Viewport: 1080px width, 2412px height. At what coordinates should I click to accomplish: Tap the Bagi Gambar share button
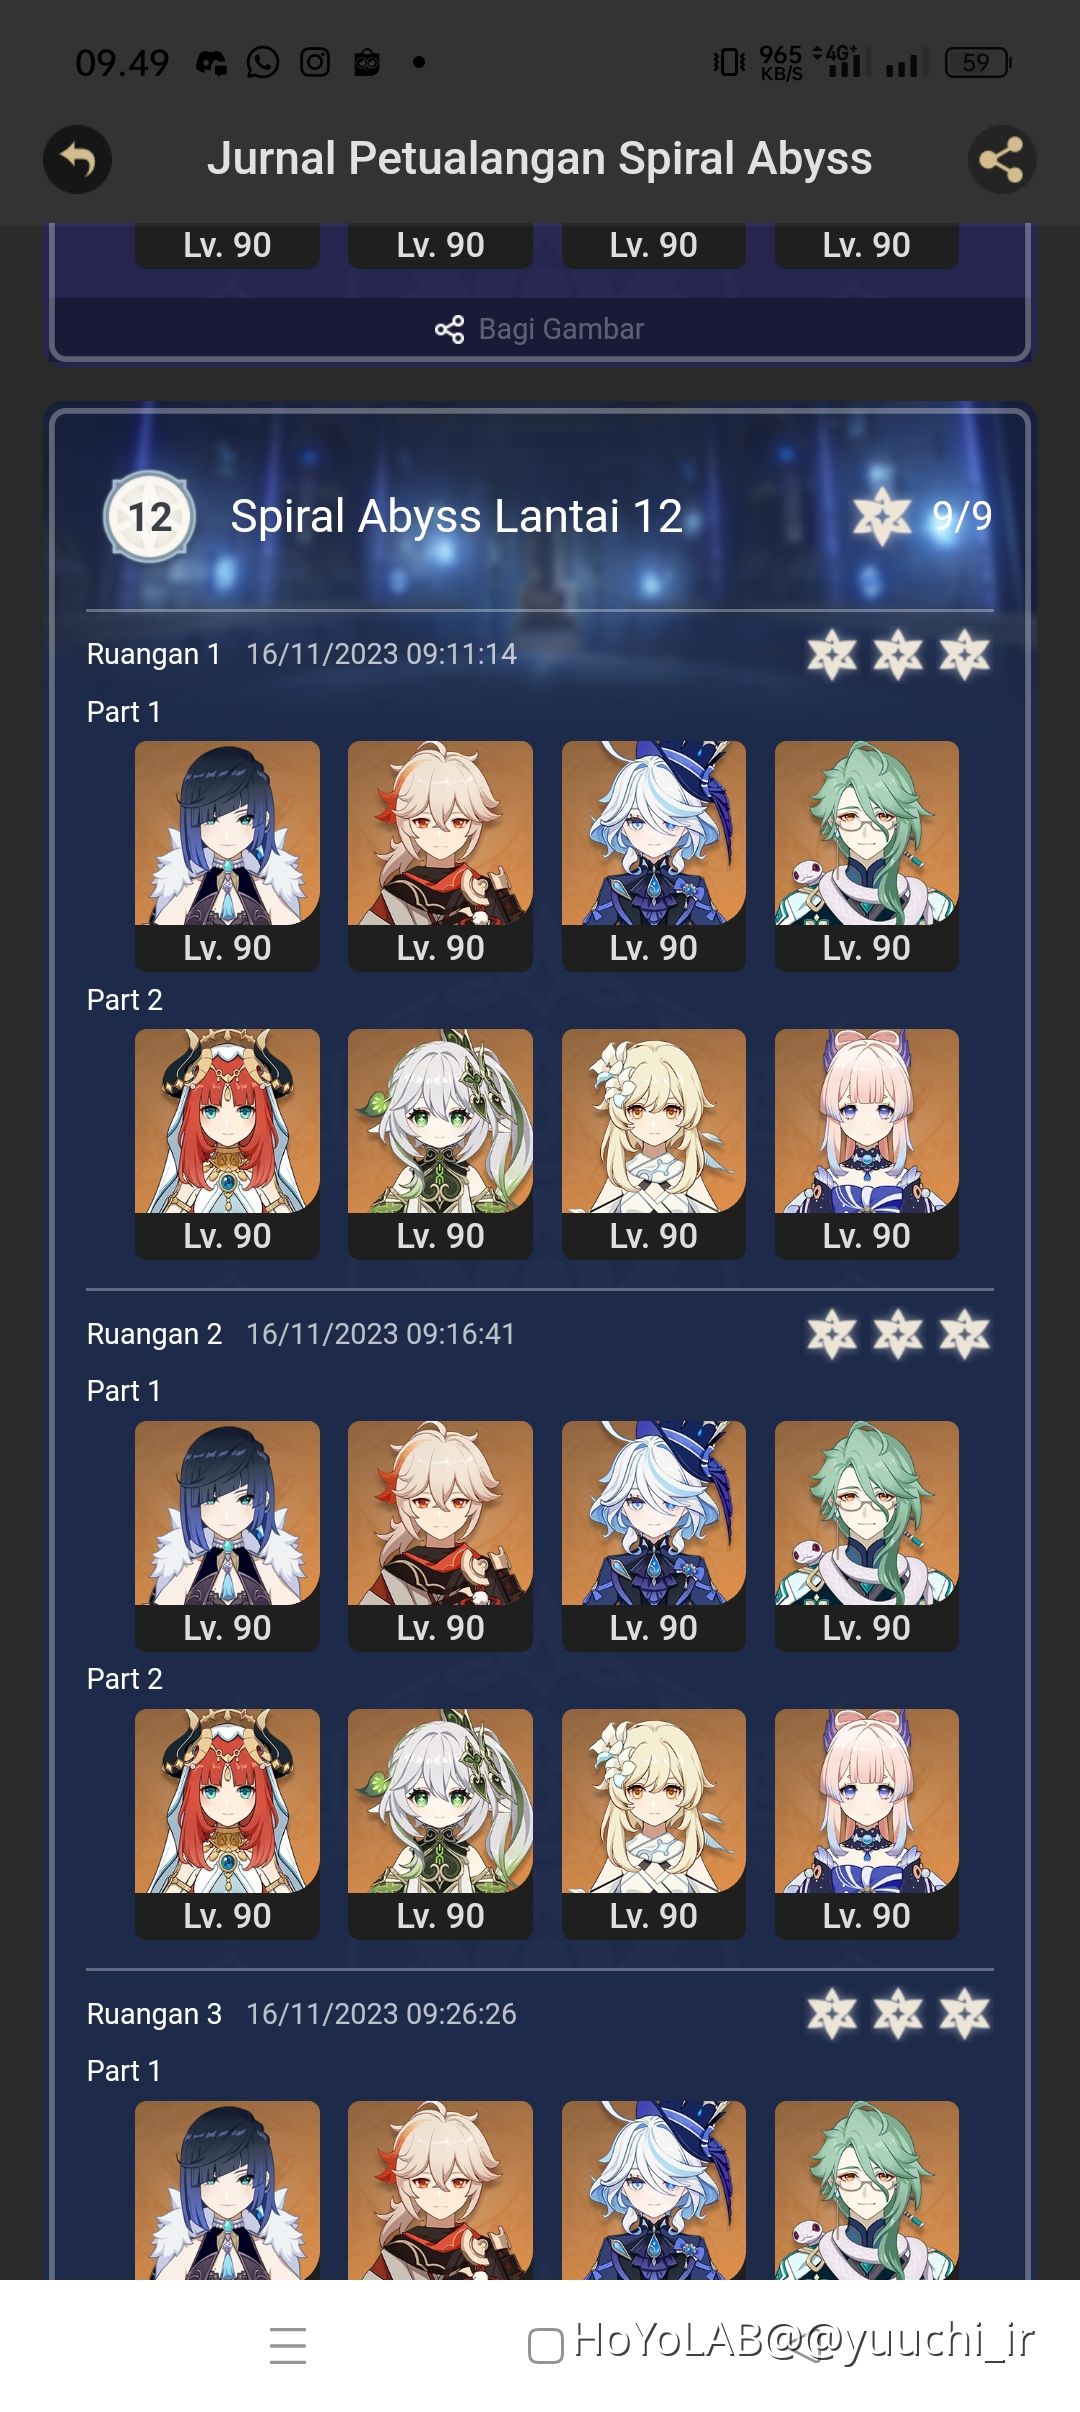tap(540, 329)
